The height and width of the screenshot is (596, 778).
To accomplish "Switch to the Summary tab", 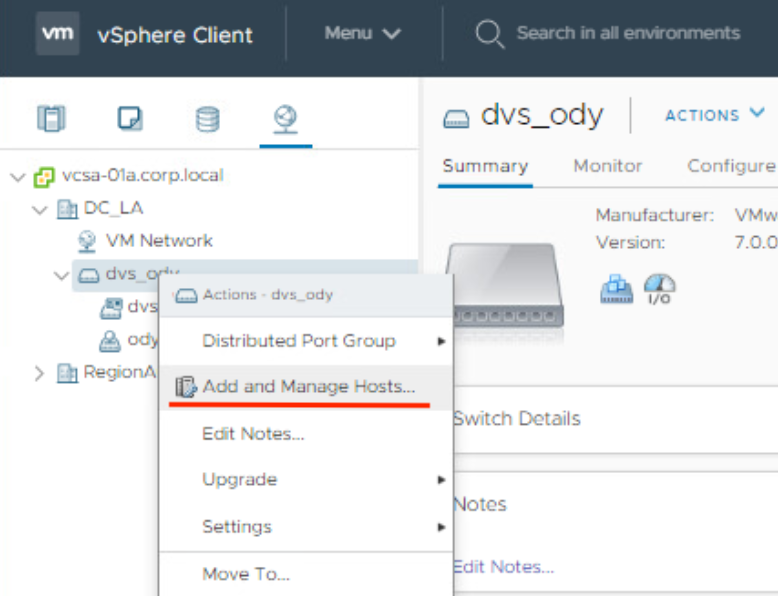I will coord(485,166).
